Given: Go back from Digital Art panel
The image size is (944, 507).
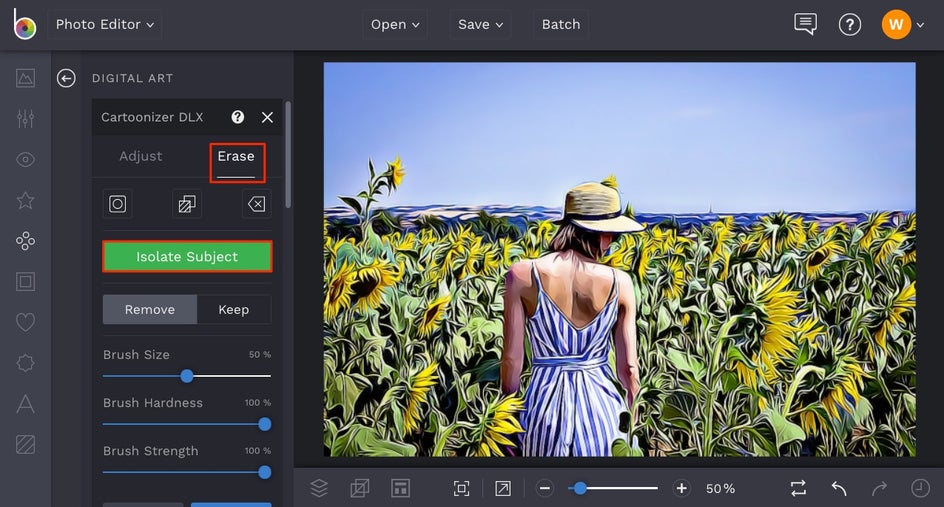Looking at the screenshot, I should 66,78.
